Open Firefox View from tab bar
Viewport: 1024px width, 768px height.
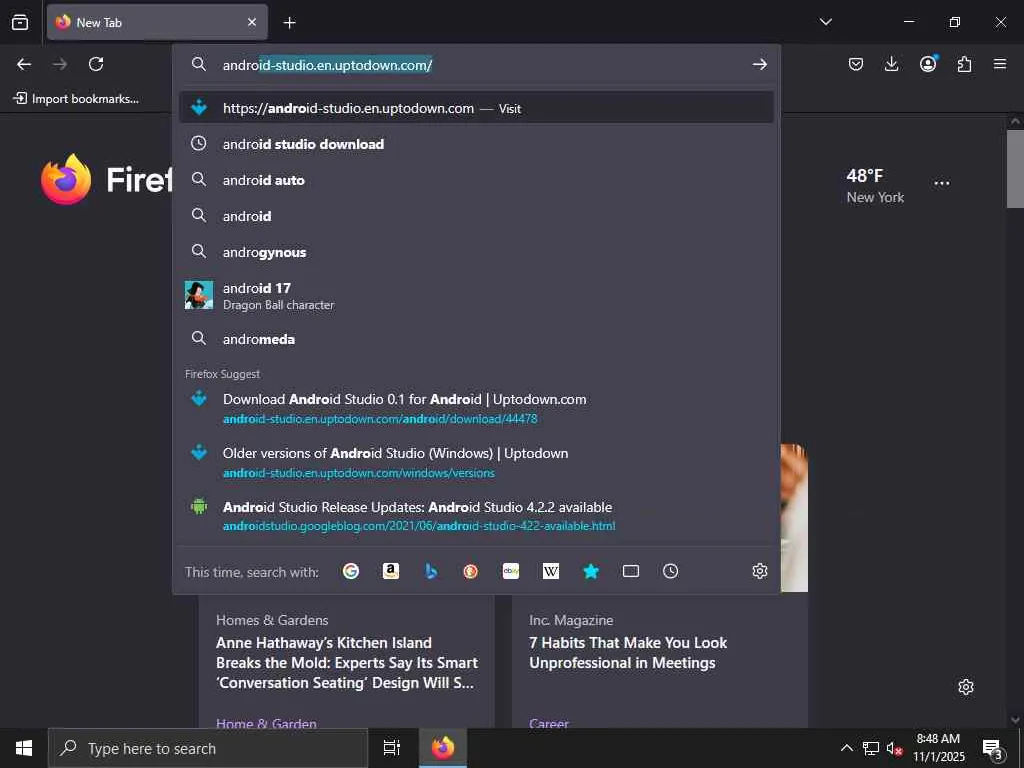click(x=20, y=22)
